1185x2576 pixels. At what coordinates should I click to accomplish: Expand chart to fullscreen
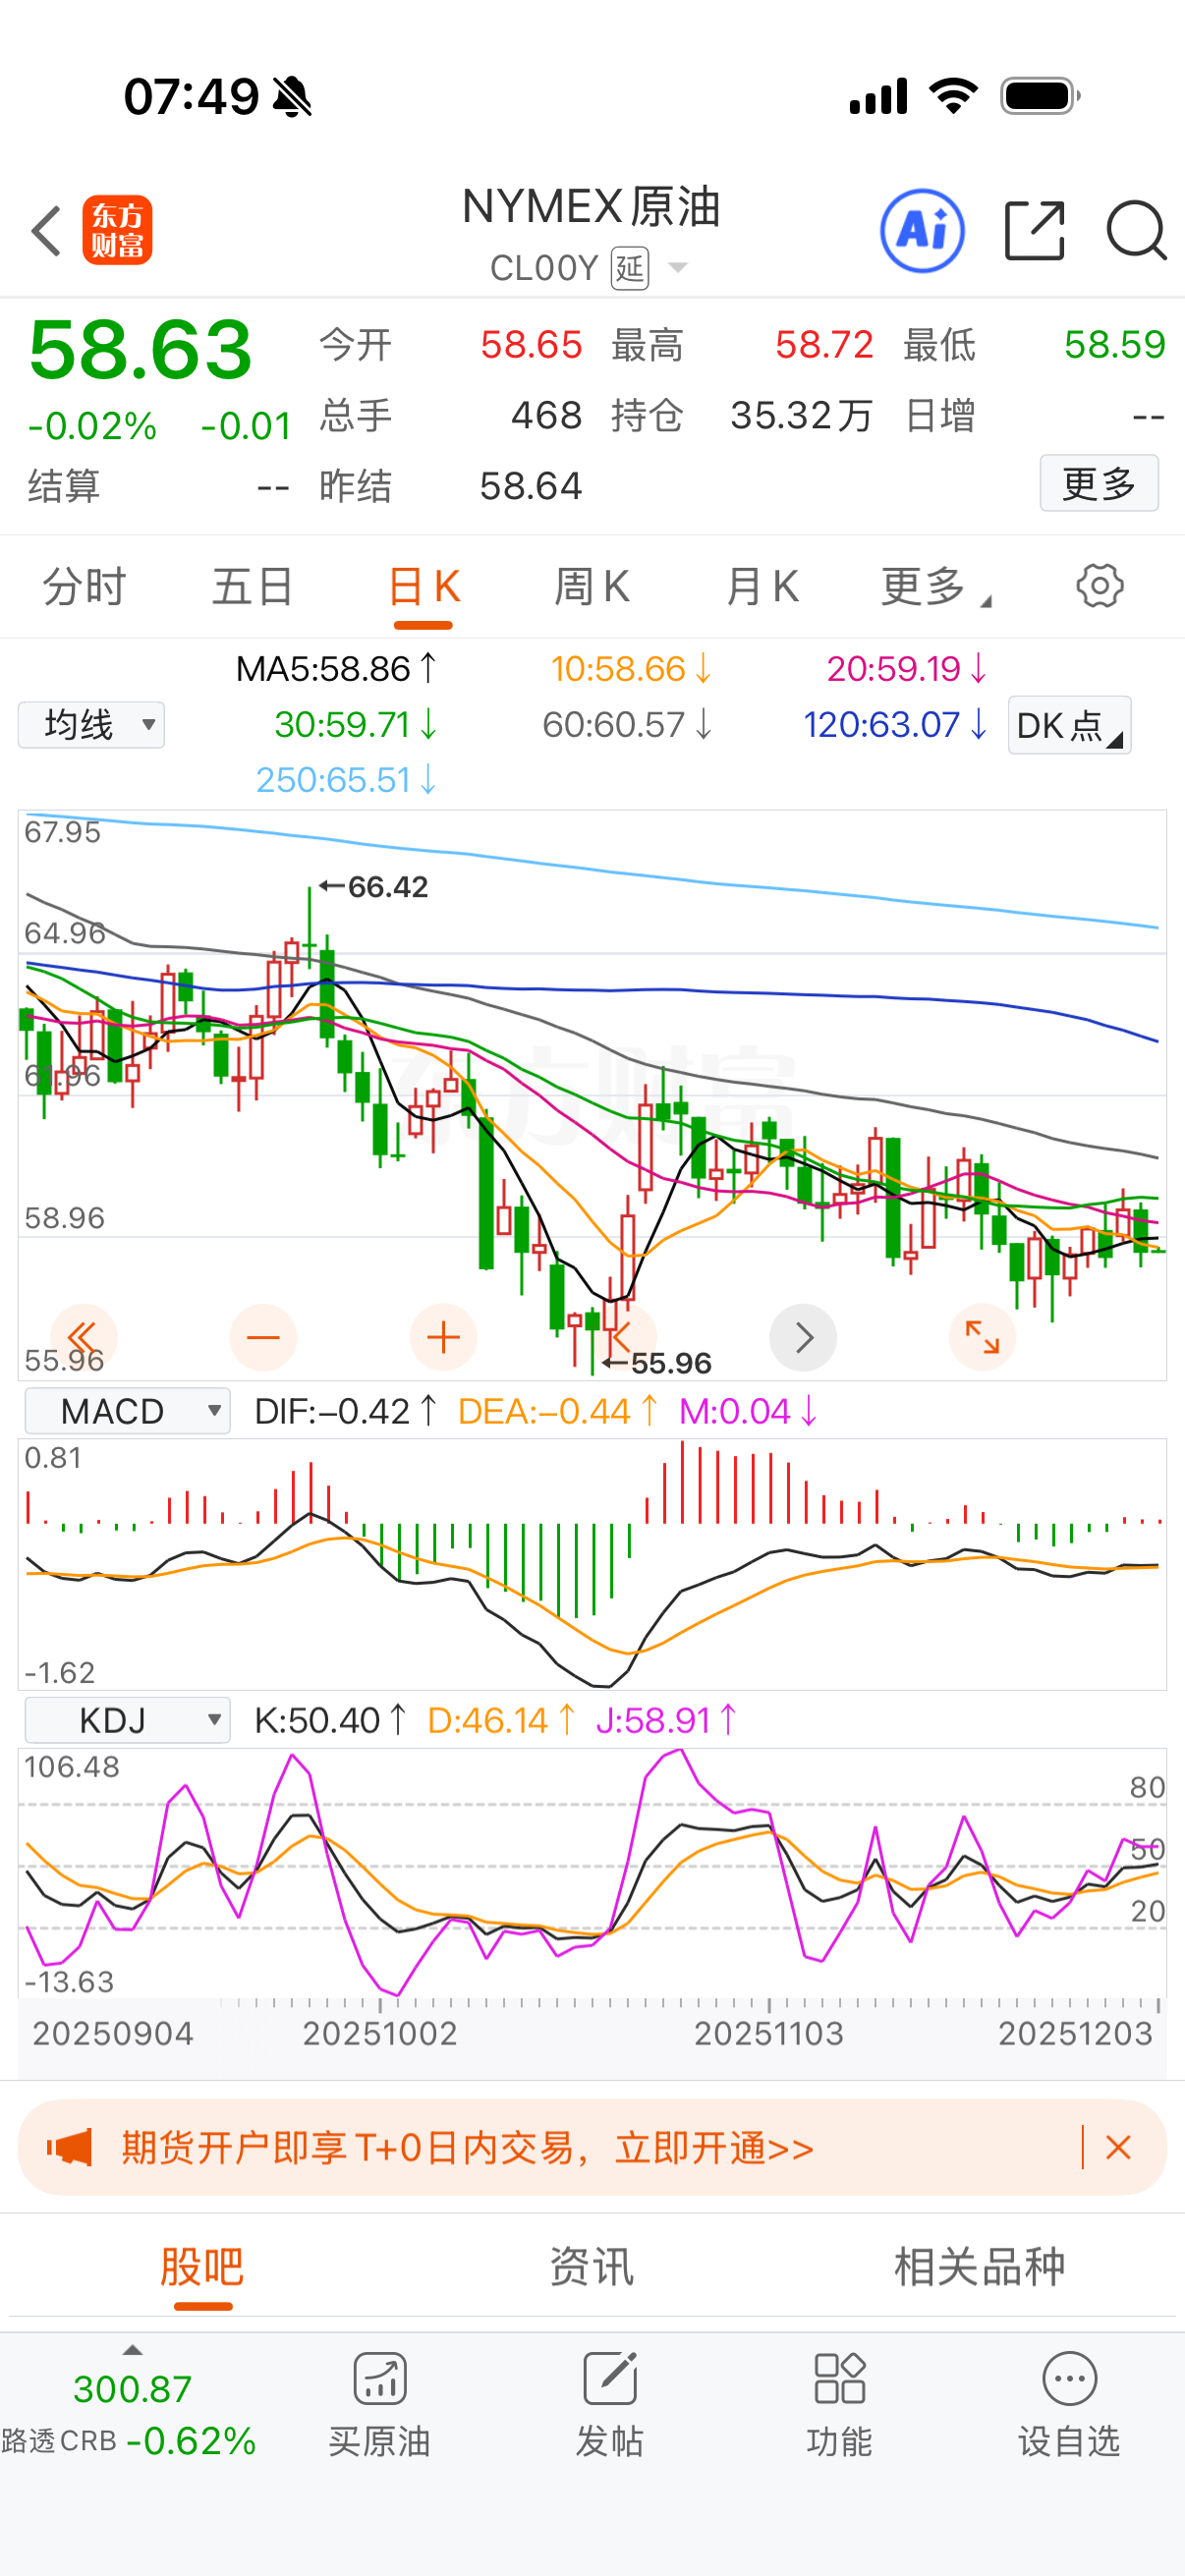pos(982,1337)
